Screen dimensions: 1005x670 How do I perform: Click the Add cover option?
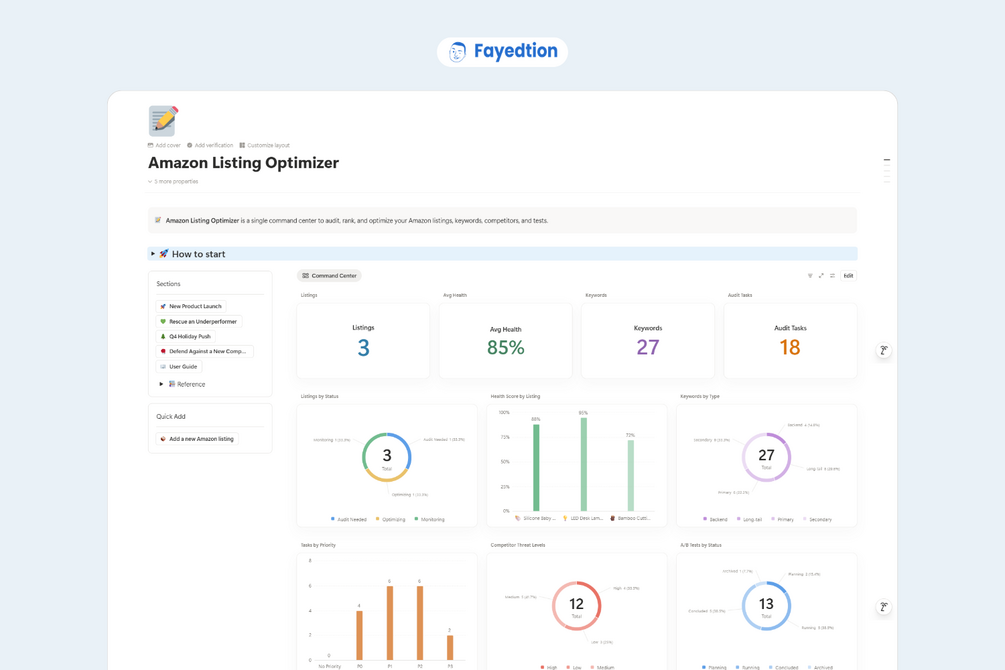(x=164, y=146)
